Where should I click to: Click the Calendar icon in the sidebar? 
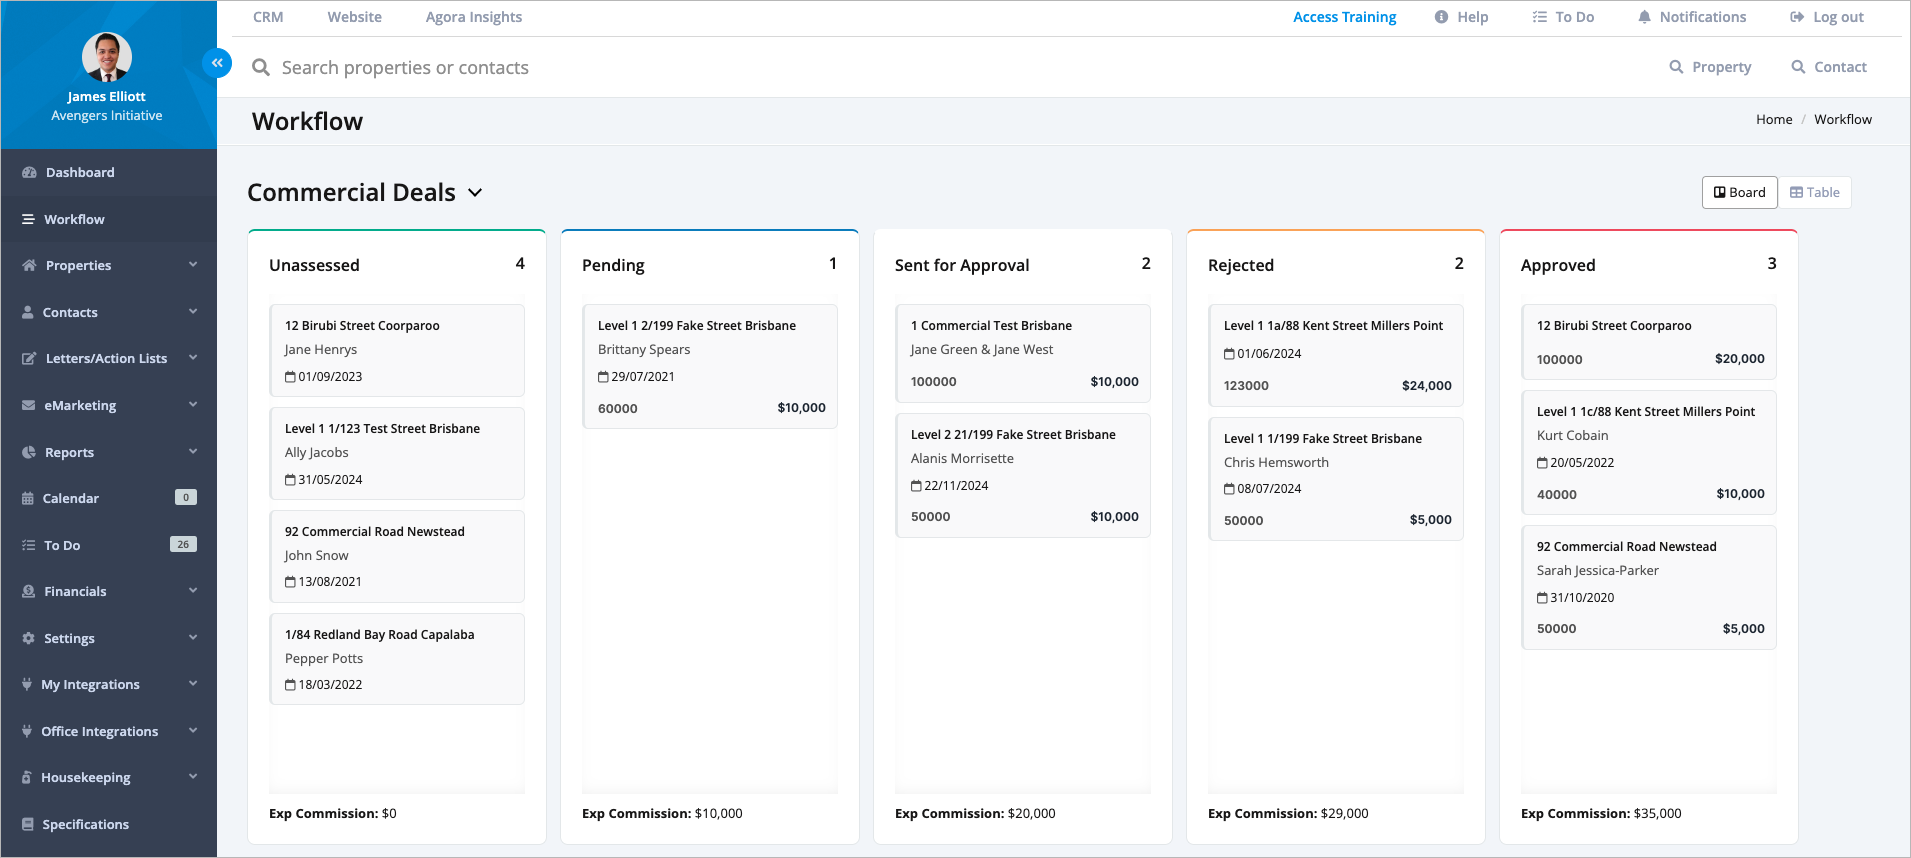coord(28,498)
